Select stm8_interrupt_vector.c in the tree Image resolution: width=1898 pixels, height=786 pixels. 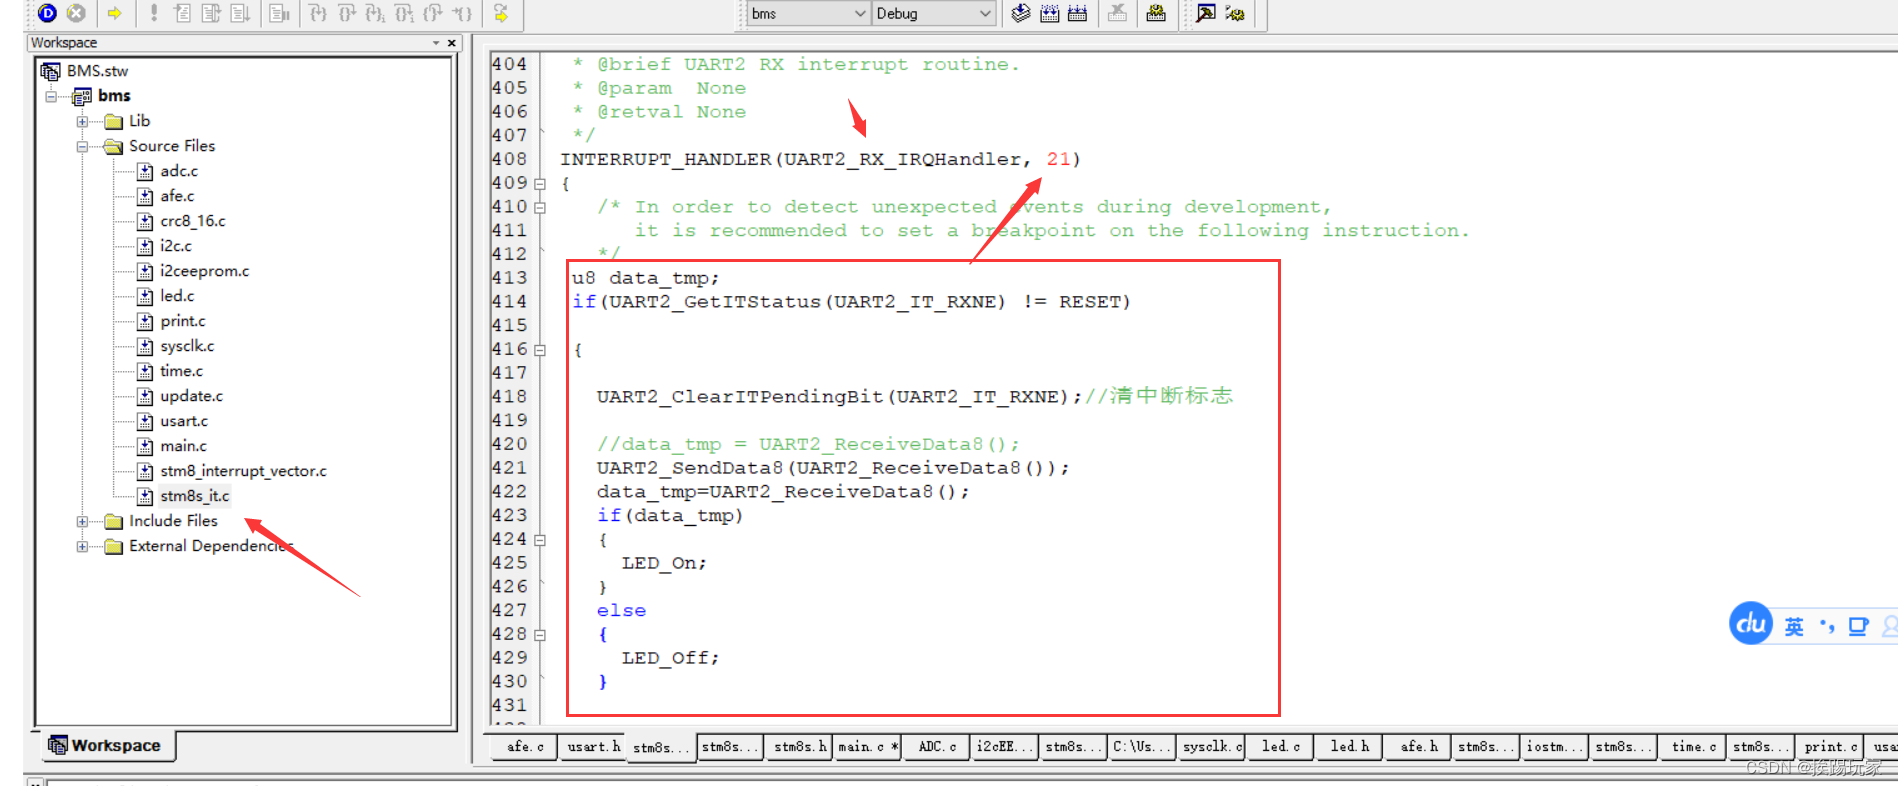tap(243, 471)
